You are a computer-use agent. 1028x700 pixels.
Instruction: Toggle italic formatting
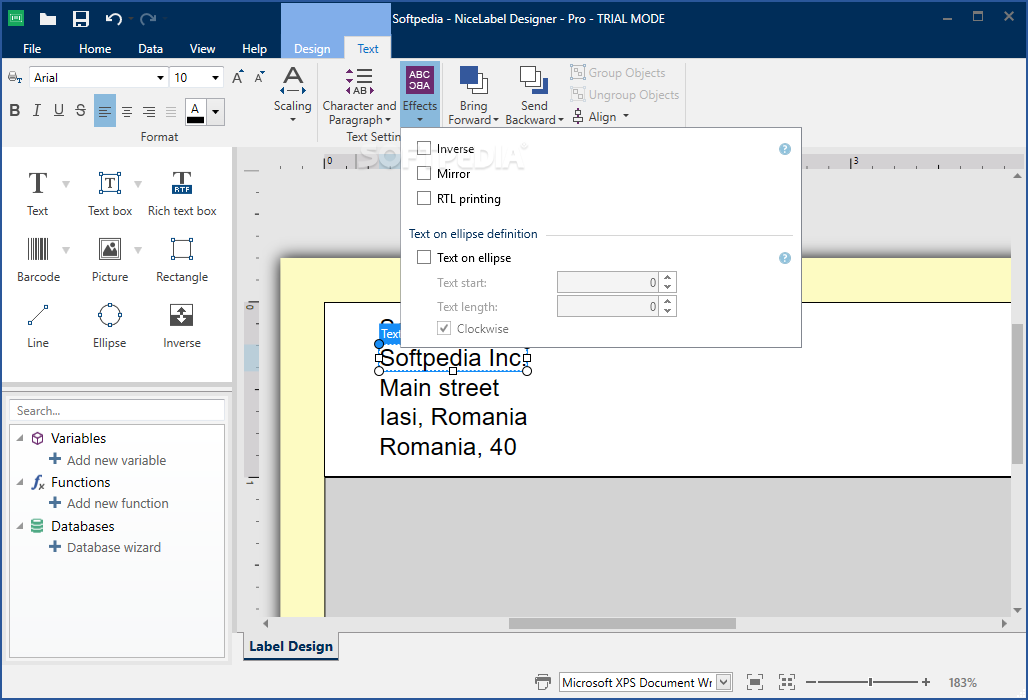click(37, 110)
